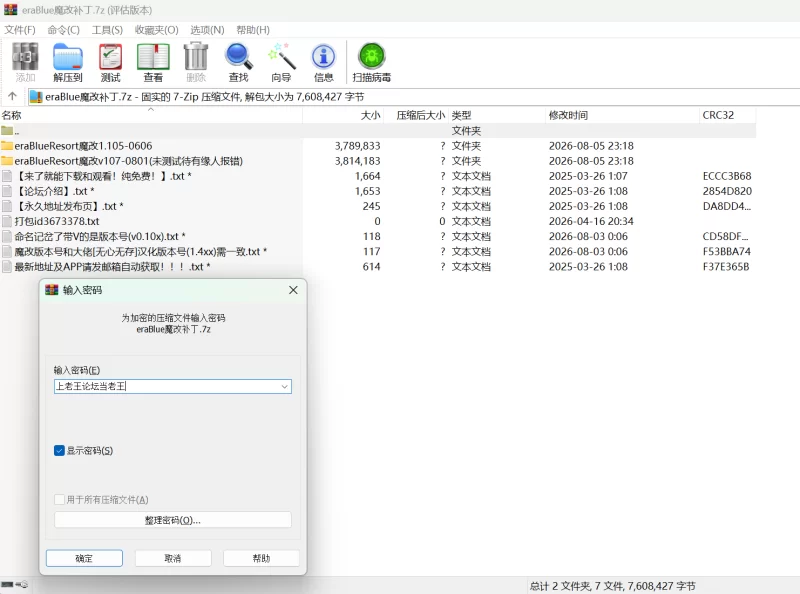Open the Options (选项) menu

(x=207, y=30)
